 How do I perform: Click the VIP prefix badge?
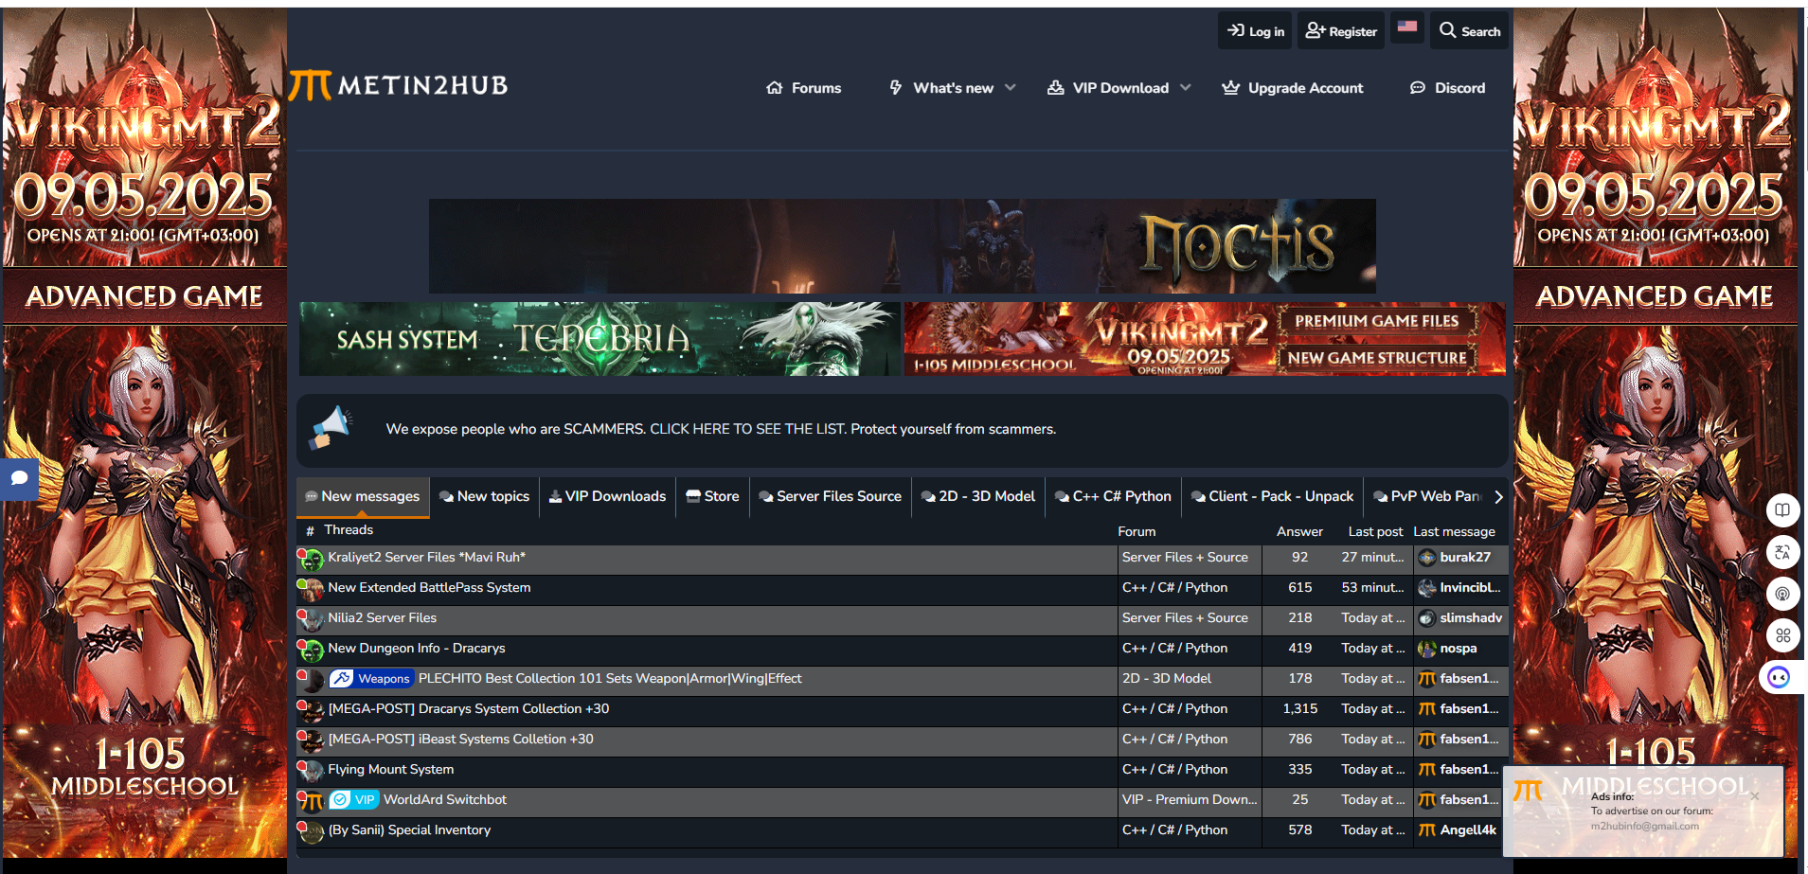coord(353,800)
